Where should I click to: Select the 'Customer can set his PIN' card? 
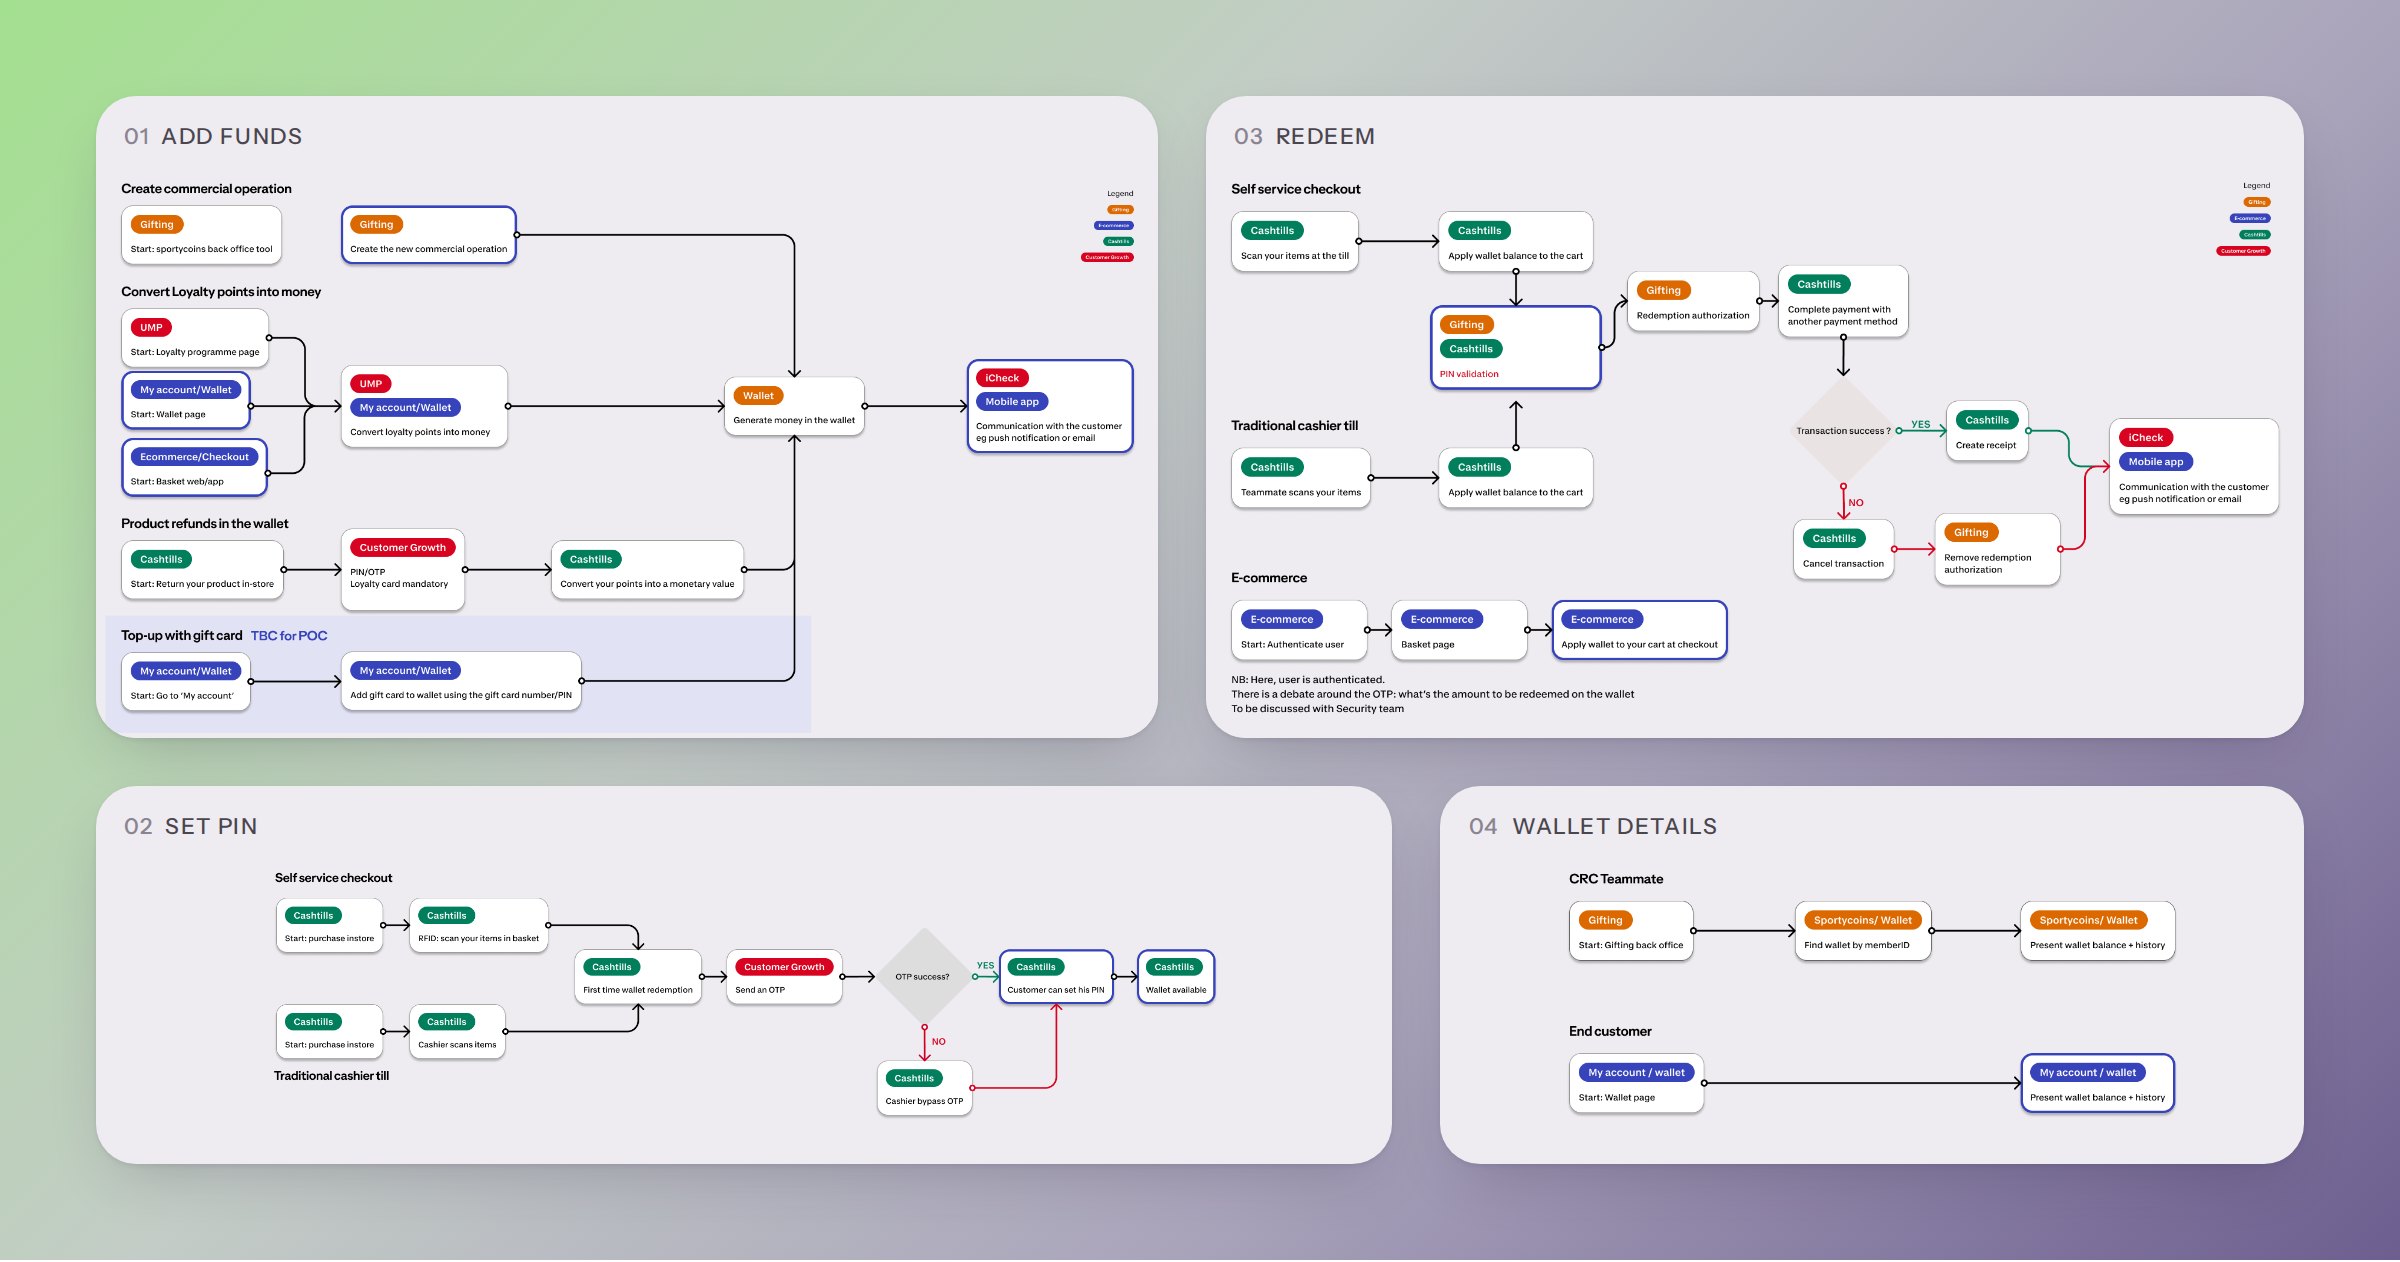click(1056, 977)
